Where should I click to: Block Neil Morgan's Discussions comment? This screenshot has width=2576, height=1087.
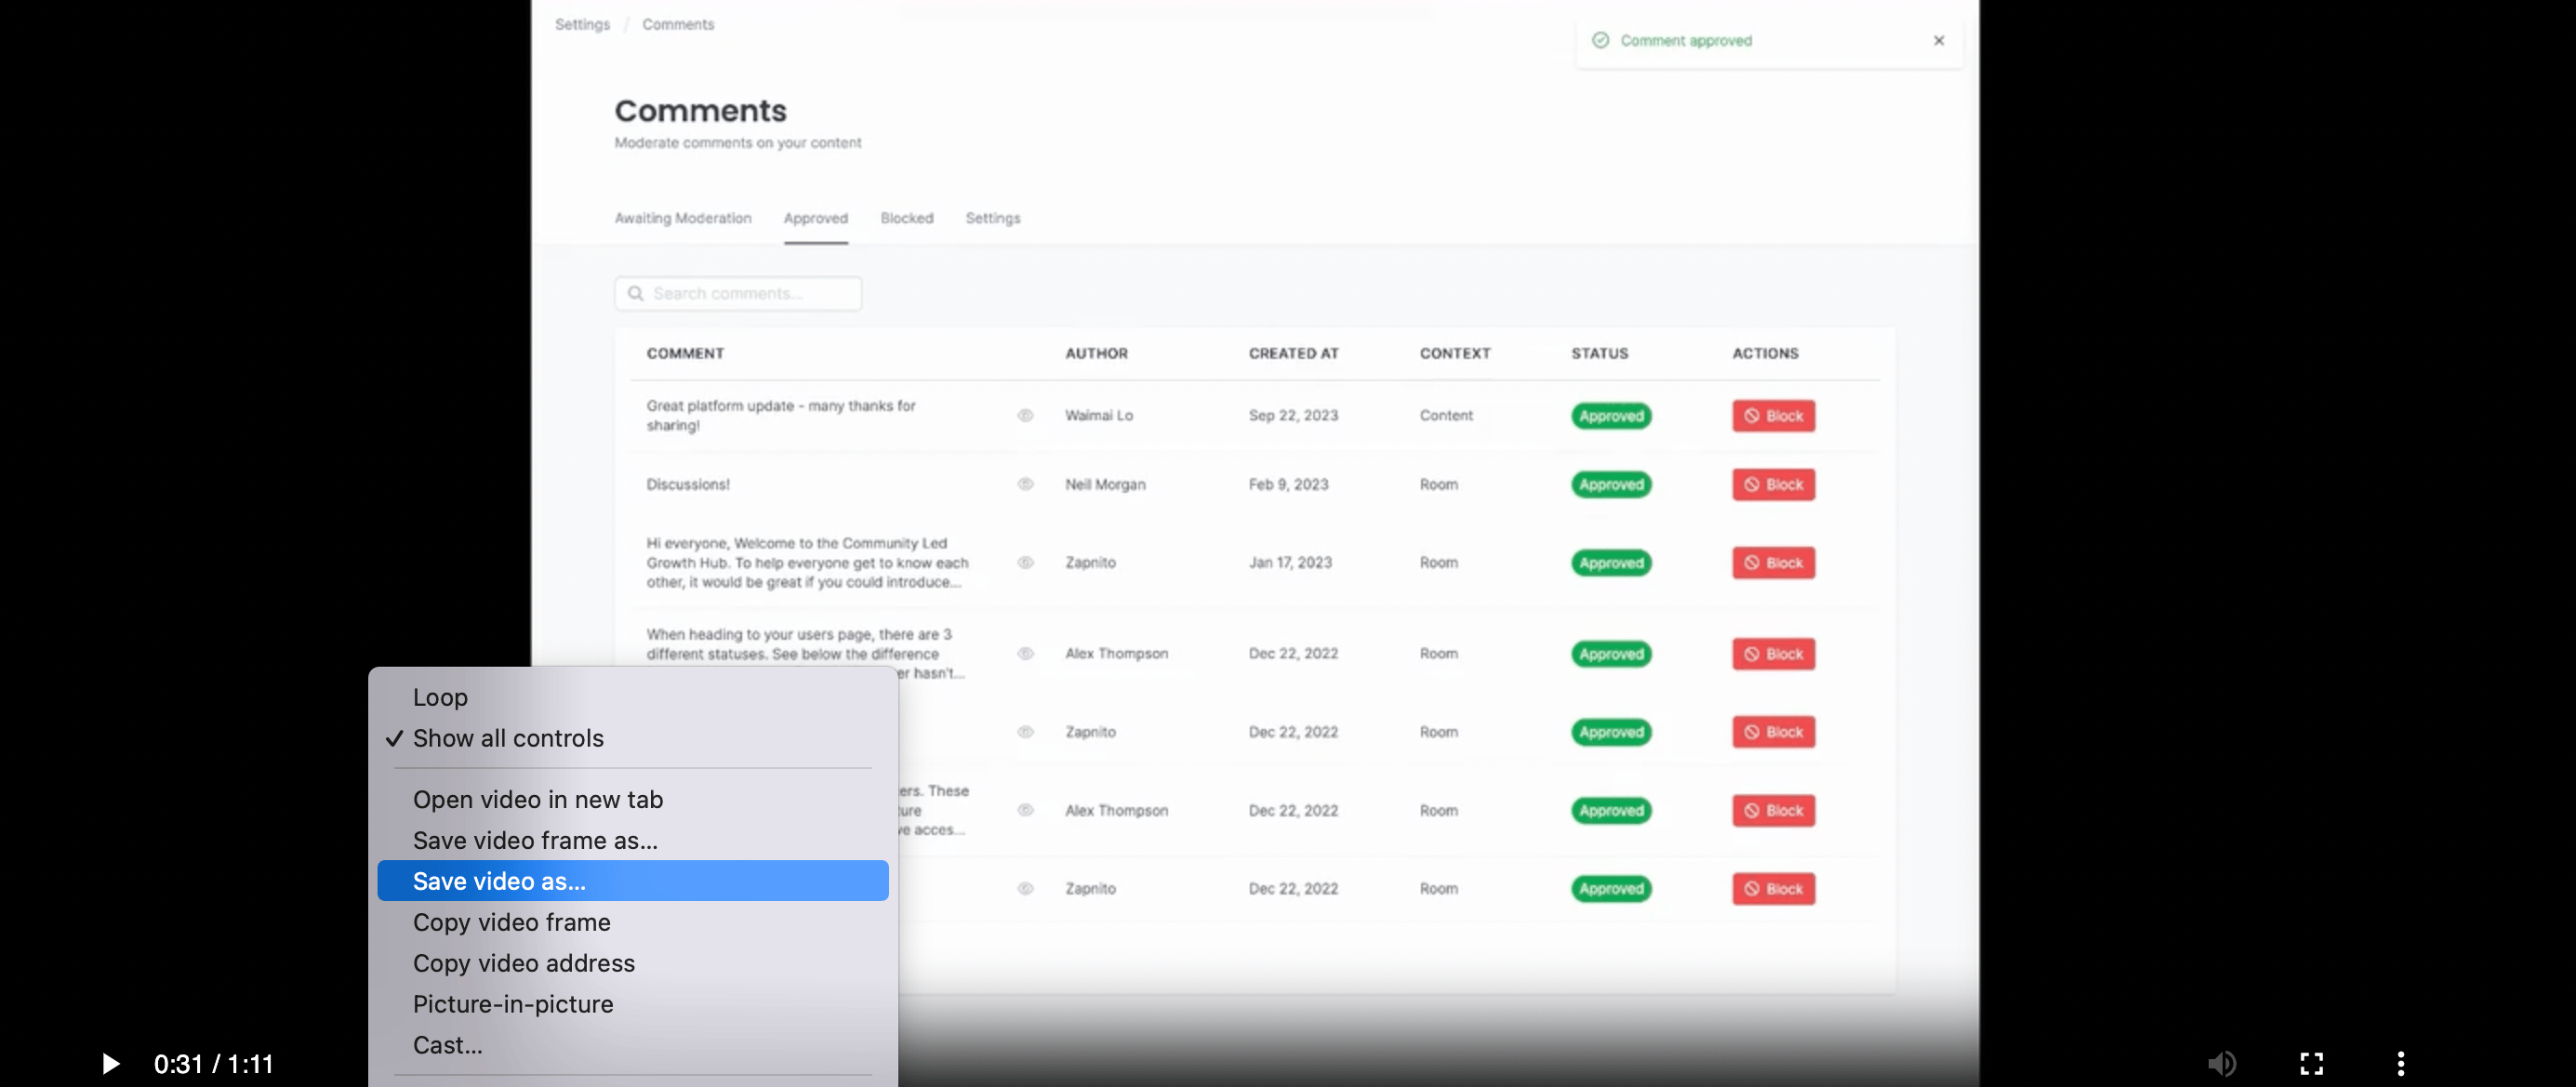tap(1773, 485)
